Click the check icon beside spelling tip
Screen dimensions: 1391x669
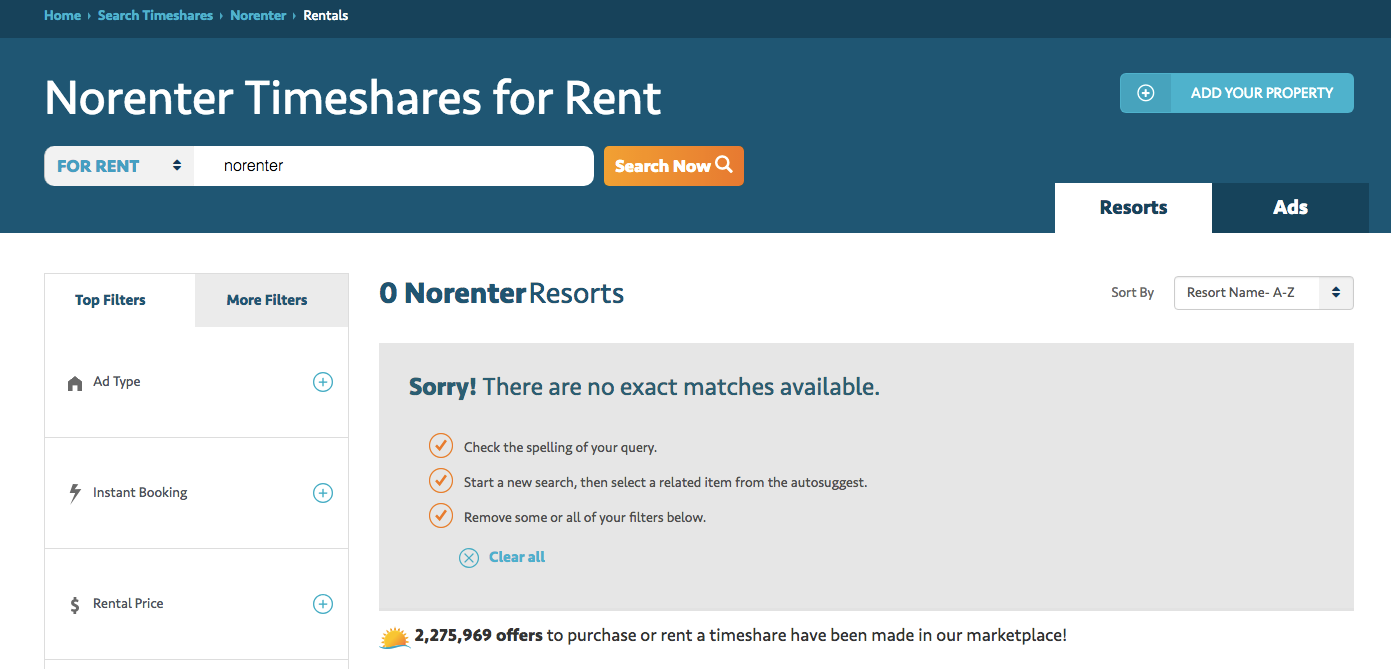coord(441,446)
